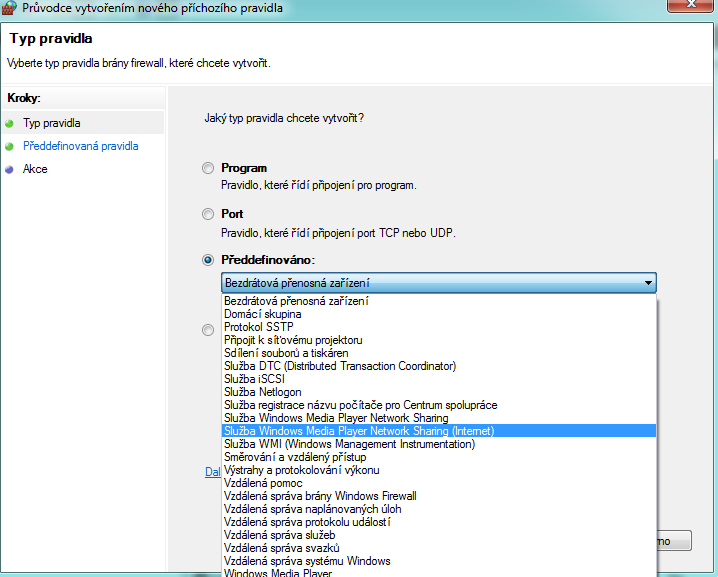Pick highlighted Network Sharing (Internet) entry
Viewport: 718px width, 577px height.
[x=439, y=431]
